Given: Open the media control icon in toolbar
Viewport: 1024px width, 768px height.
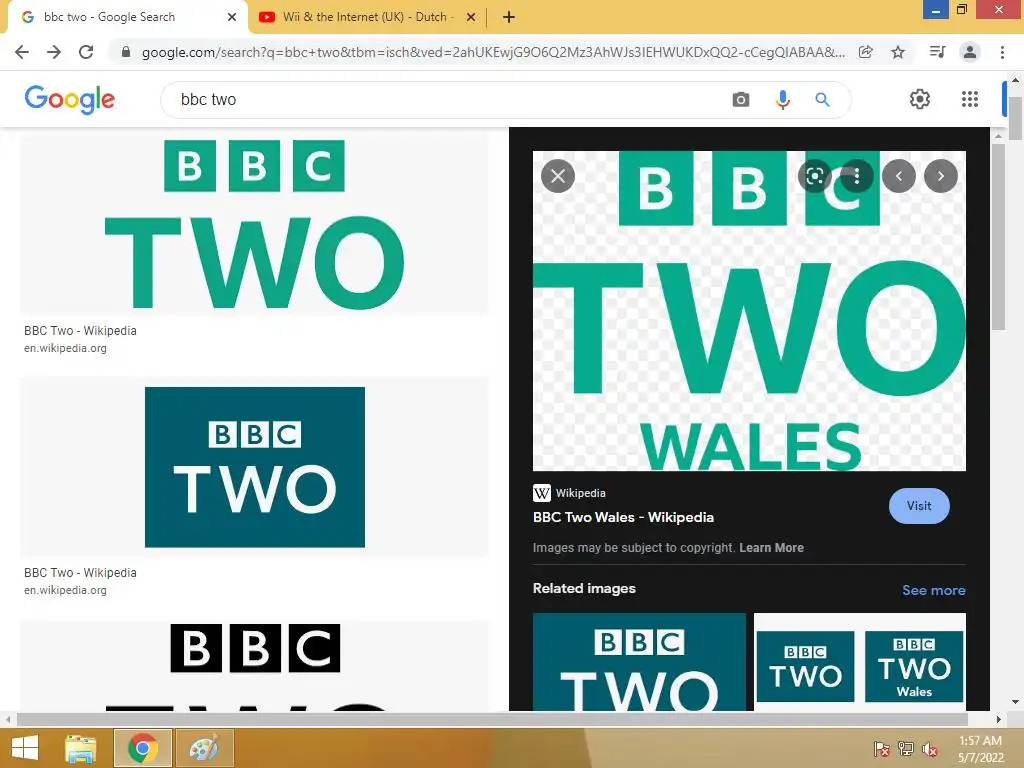Looking at the screenshot, I should click(937, 52).
